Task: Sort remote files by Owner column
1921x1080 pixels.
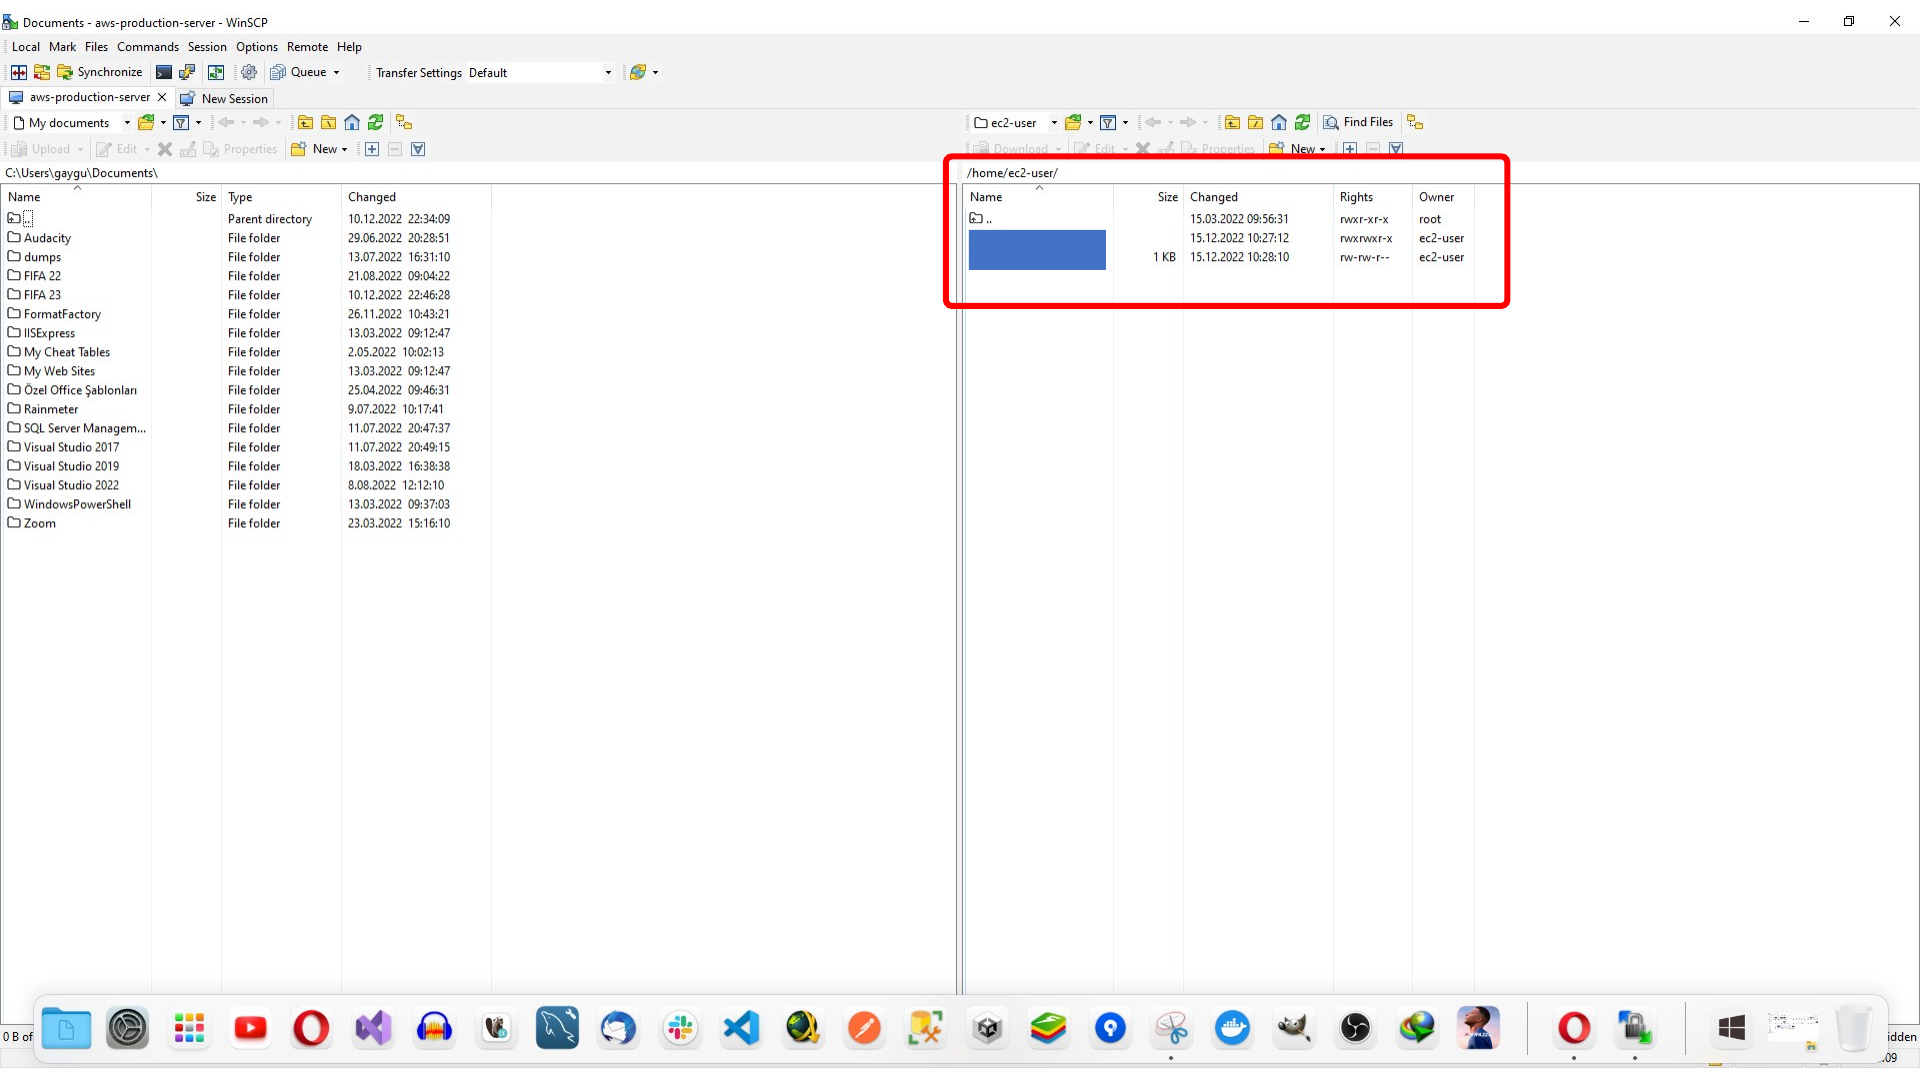Action: click(1443, 197)
